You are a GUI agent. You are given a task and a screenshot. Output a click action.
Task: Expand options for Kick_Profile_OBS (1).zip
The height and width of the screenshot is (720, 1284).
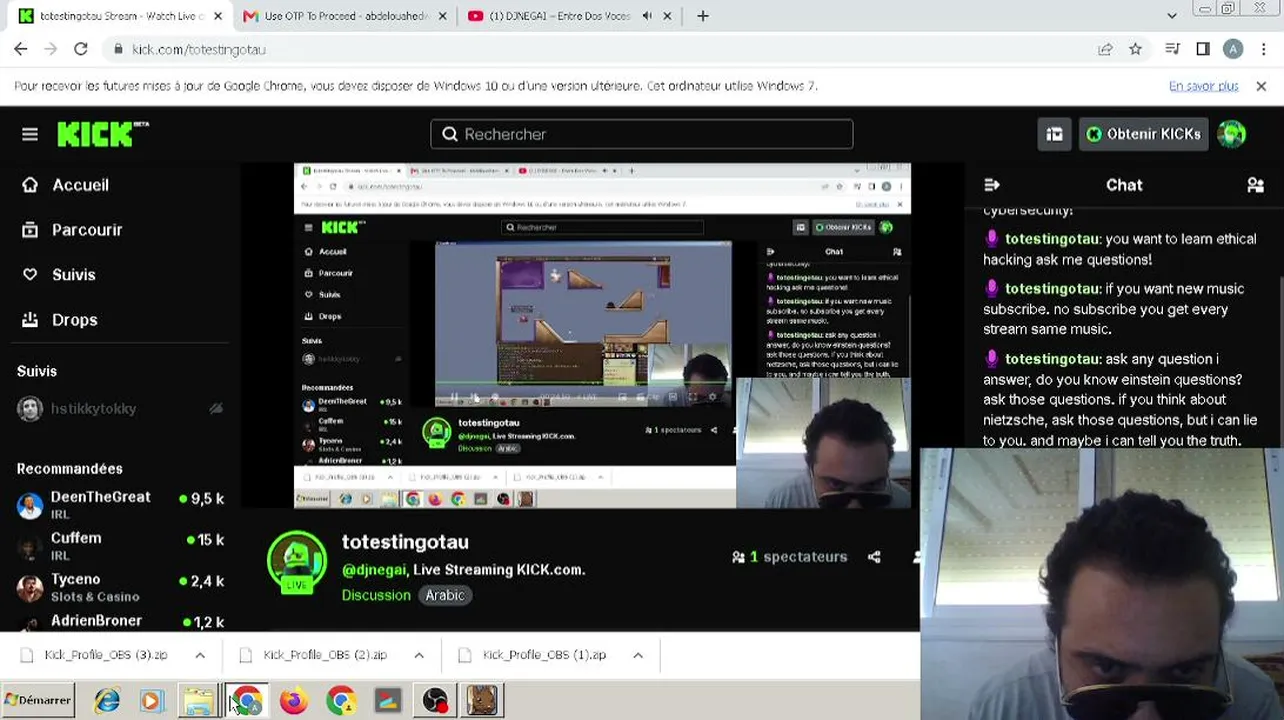tap(638, 655)
